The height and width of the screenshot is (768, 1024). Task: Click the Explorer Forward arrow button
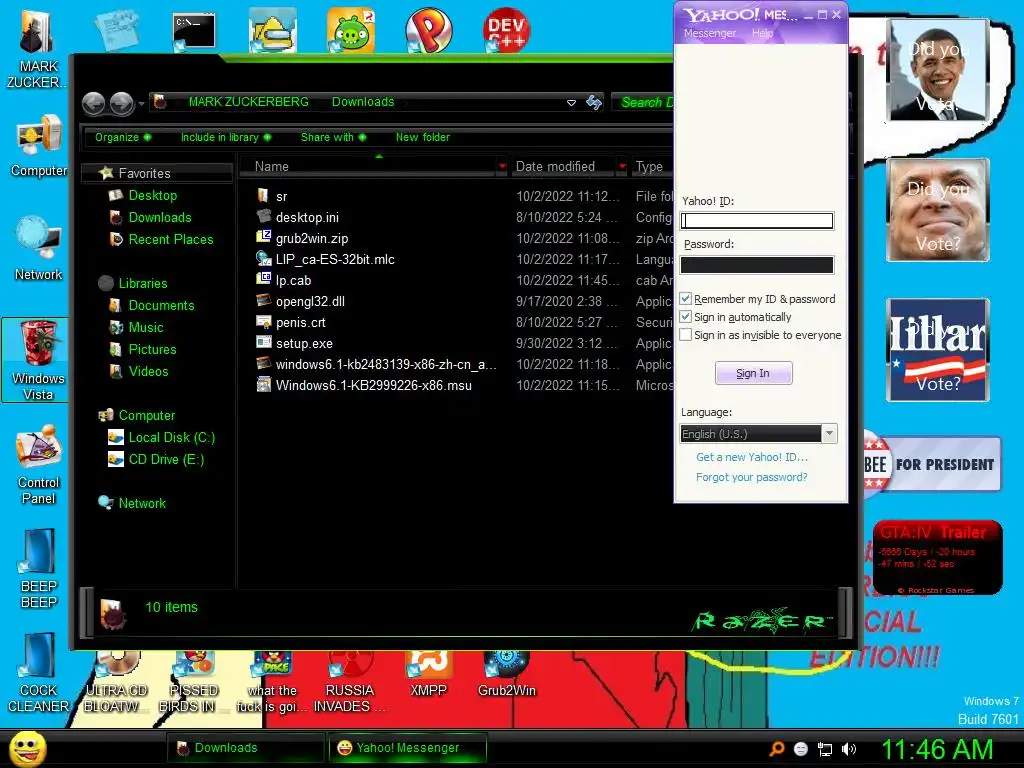pos(121,103)
